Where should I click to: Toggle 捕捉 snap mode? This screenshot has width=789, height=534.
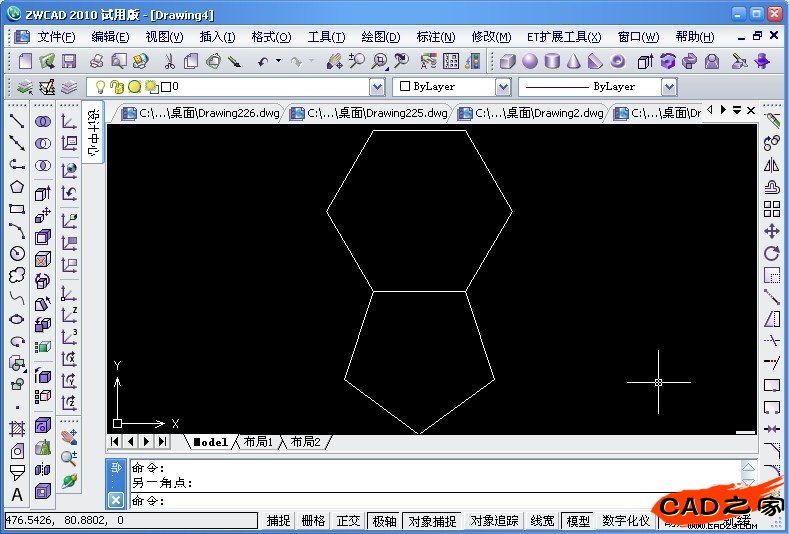(x=278, y=520)
